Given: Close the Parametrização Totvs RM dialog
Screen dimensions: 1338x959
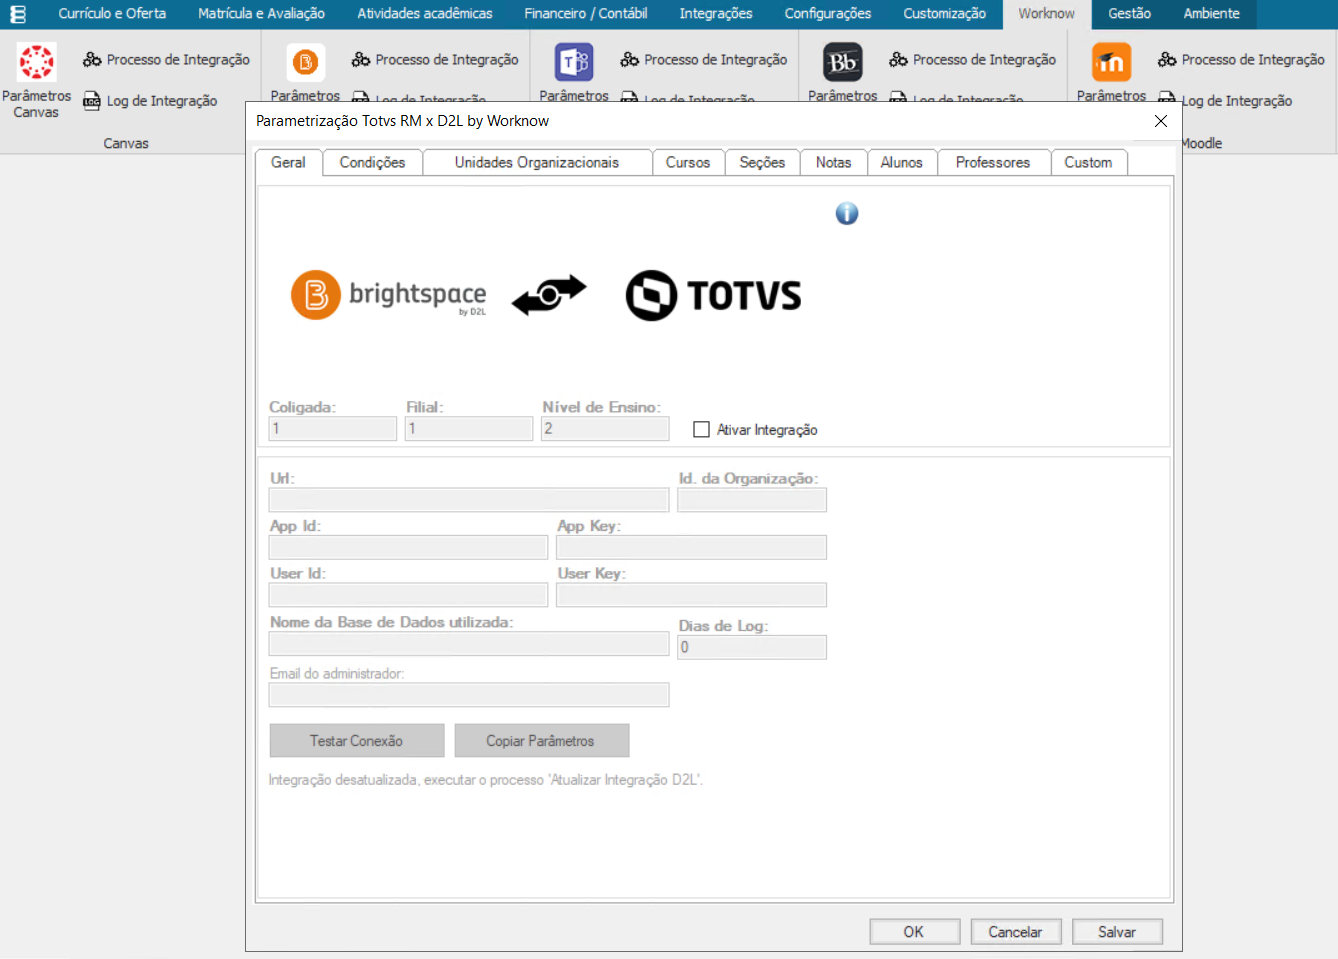Looking at the screenshot, I should 1160,121.
